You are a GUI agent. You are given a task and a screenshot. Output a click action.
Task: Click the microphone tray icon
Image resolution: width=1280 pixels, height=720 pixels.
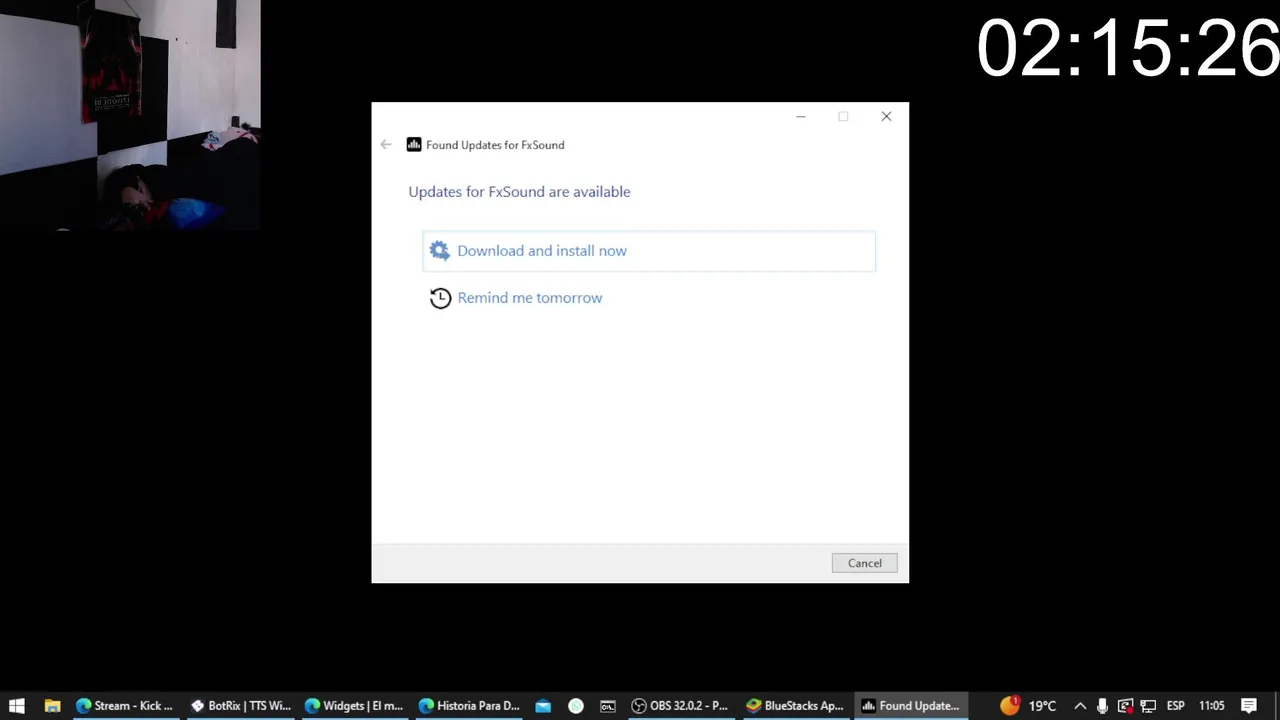[x=1102, y=706]
